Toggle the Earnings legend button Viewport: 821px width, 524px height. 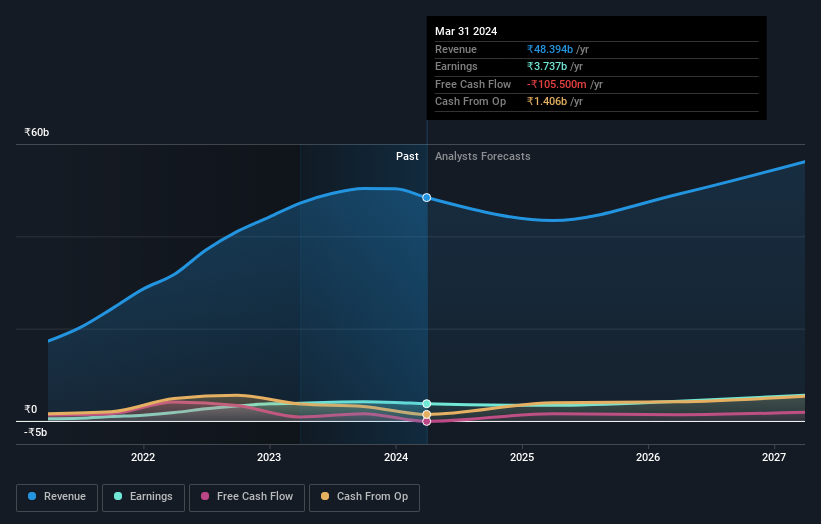point(143,497)
